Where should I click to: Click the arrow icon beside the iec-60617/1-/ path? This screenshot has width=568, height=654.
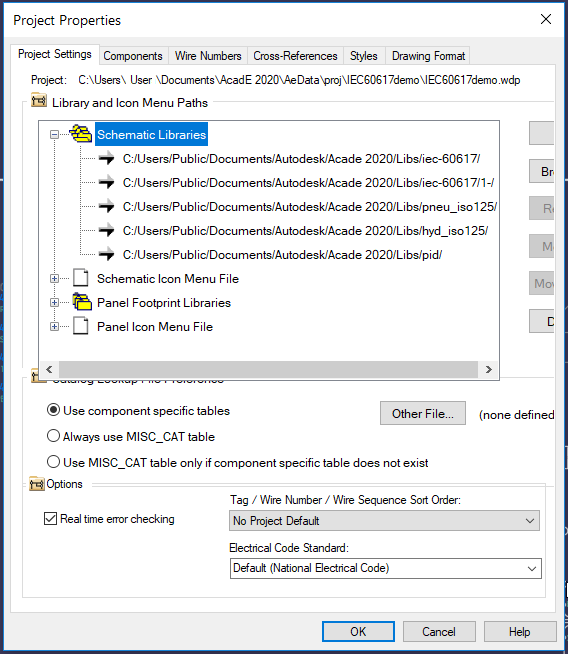click(106, 182)
